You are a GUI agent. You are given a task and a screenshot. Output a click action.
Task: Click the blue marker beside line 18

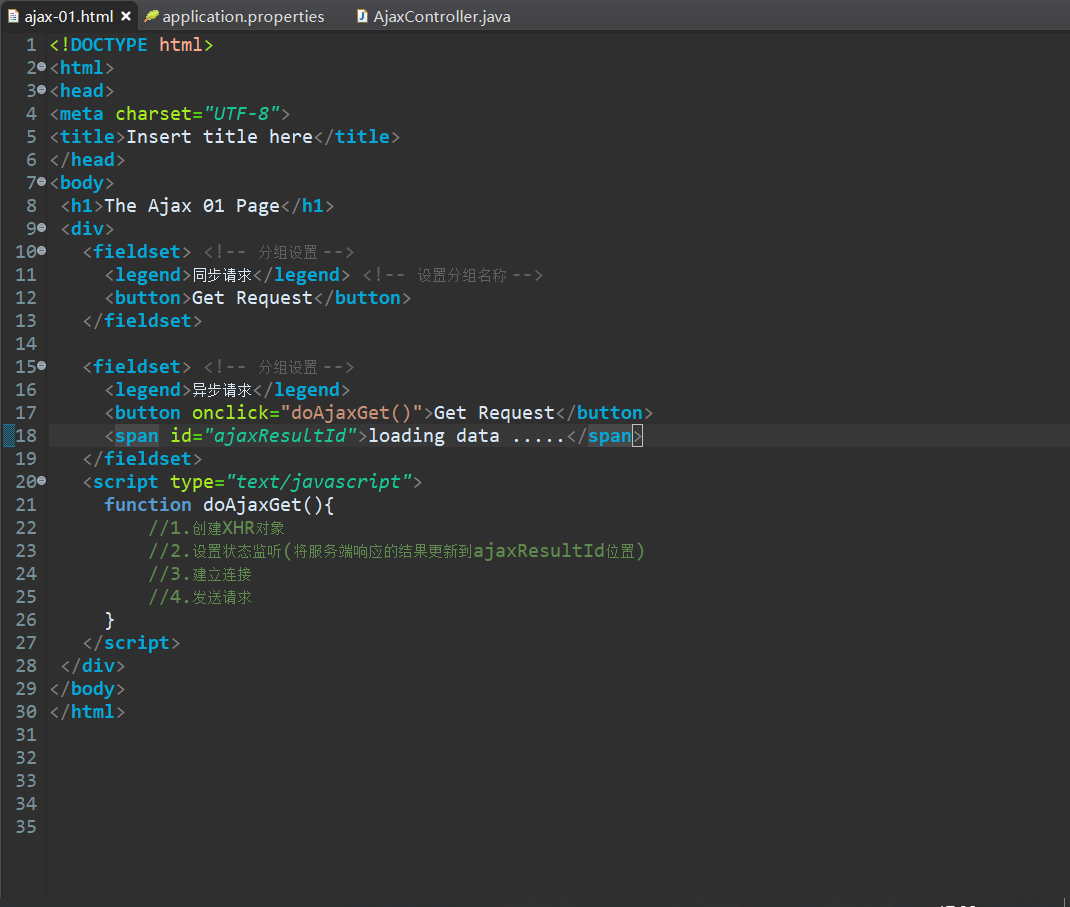coord(9,435)
